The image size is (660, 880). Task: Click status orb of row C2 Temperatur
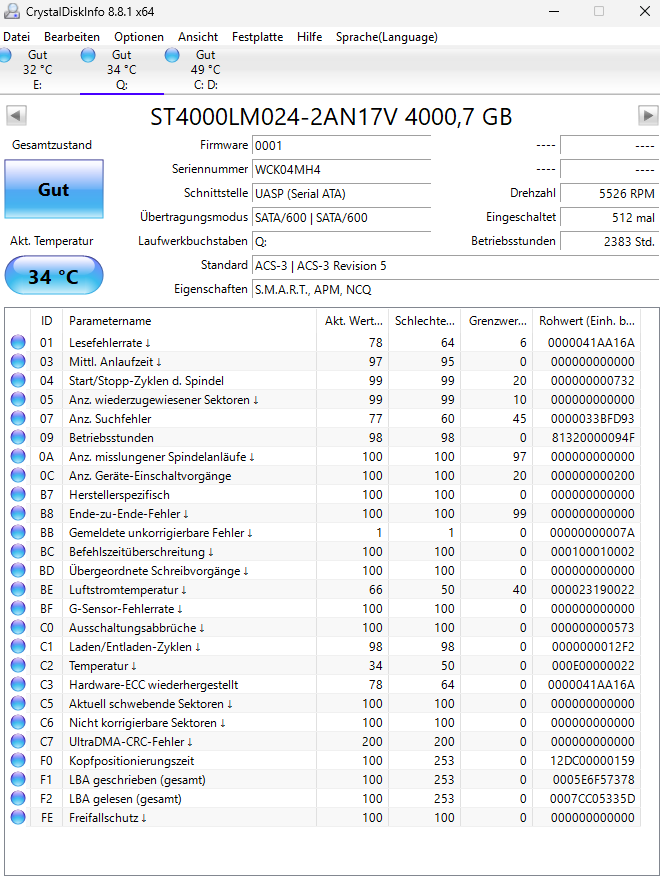click(19, 666)
